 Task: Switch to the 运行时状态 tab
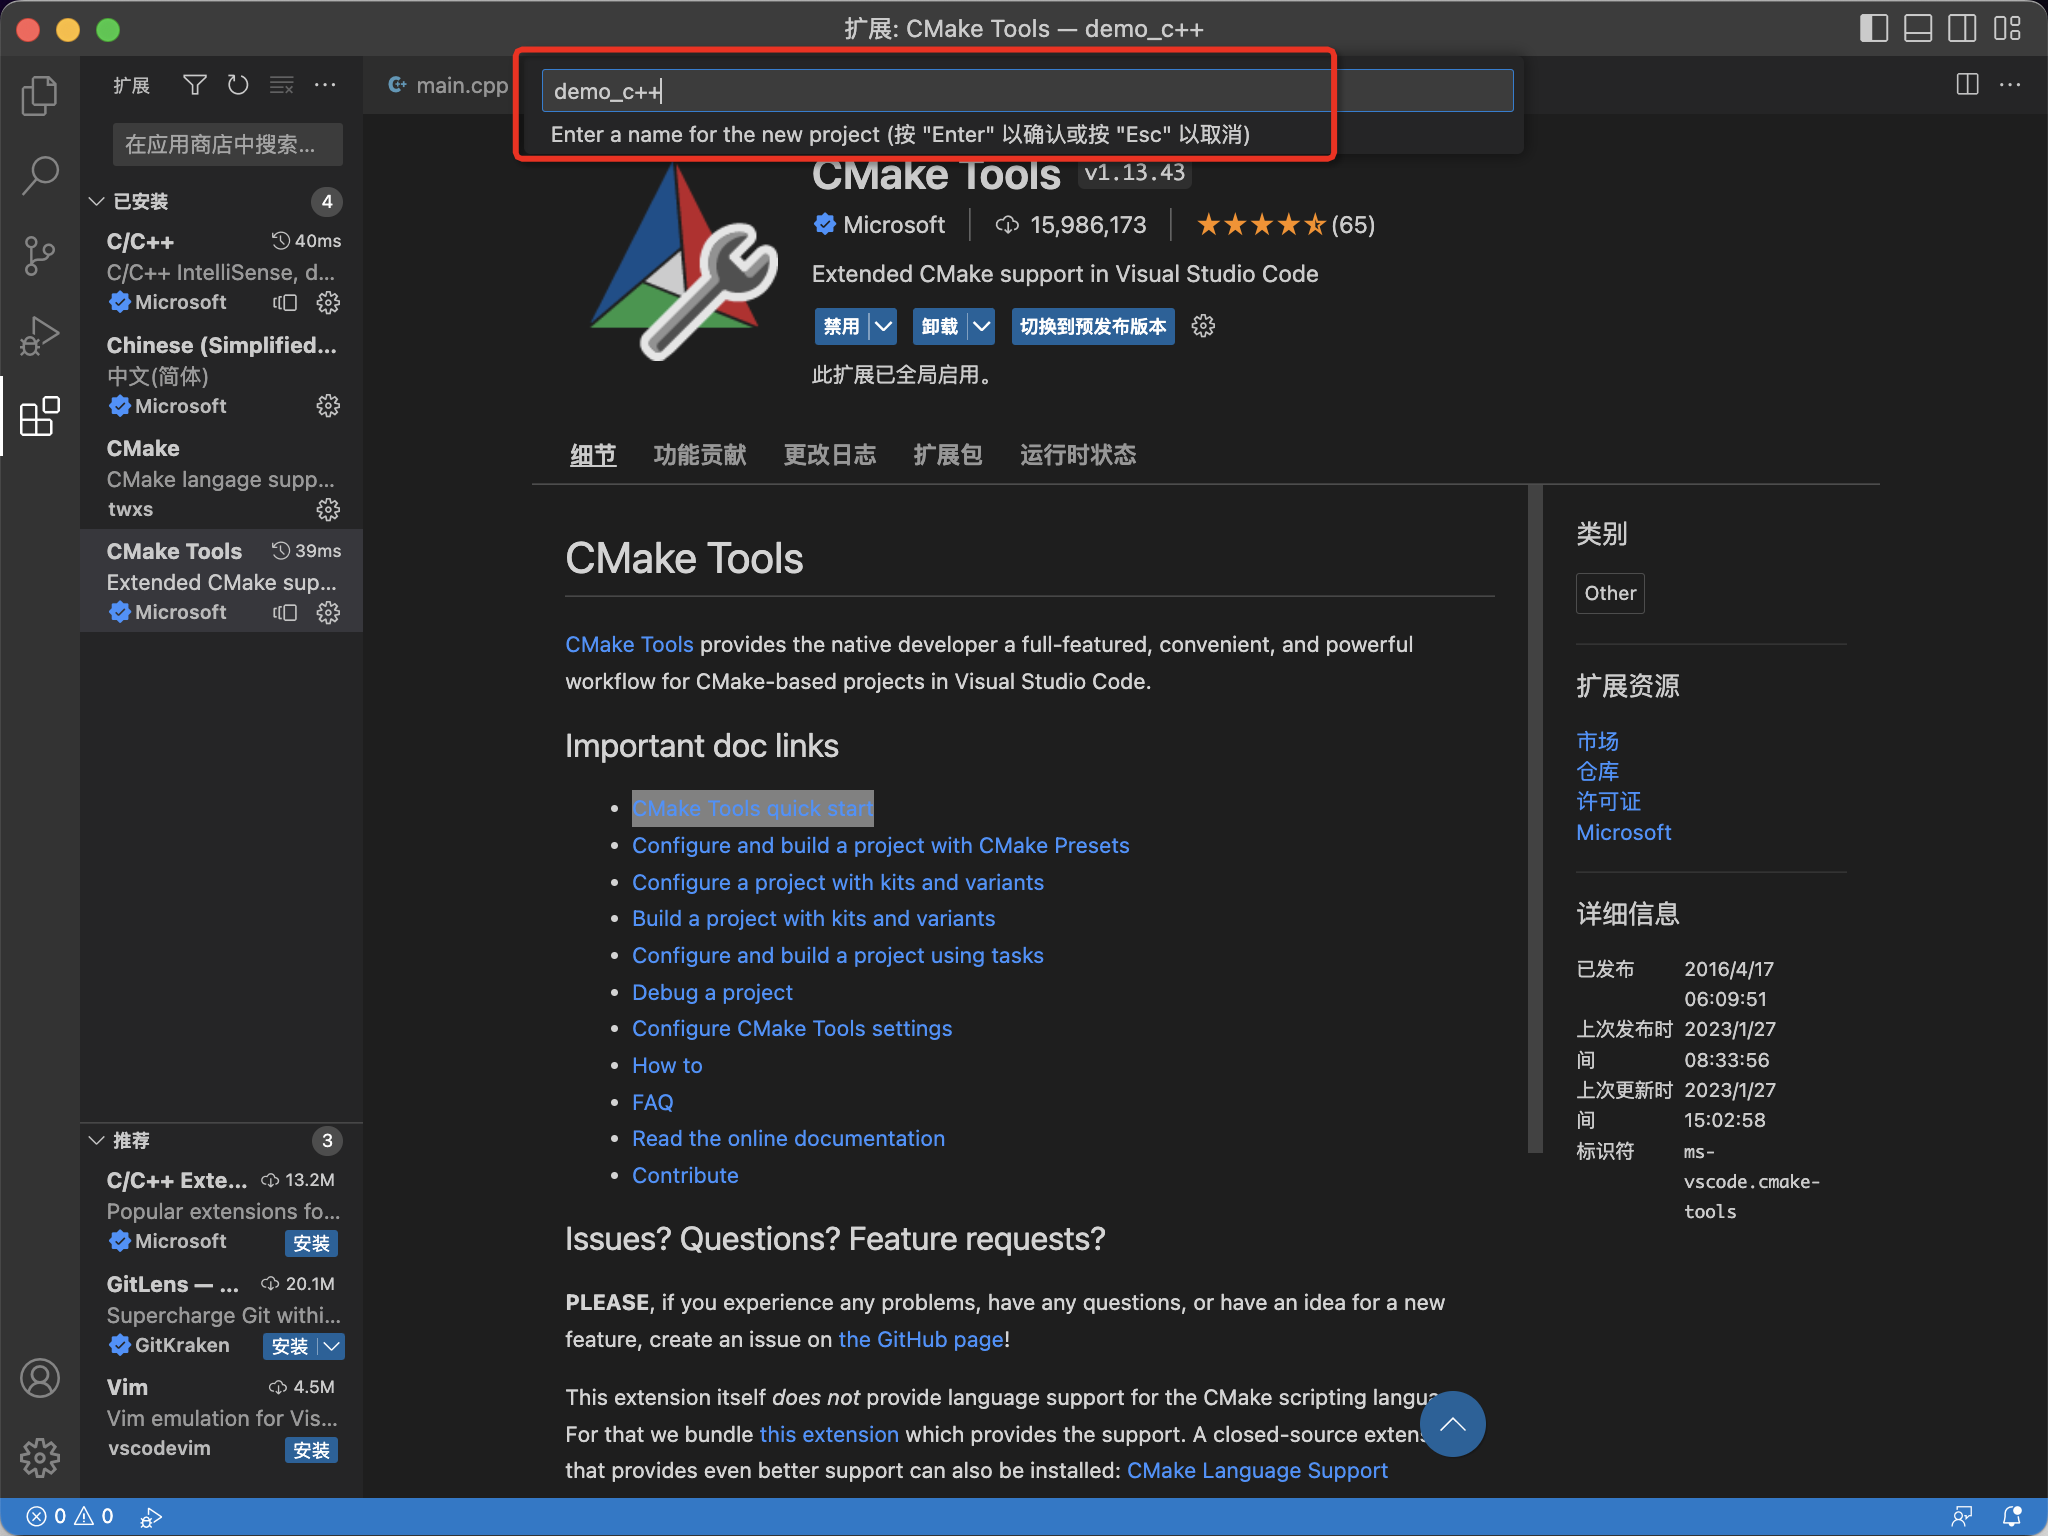1078,455
